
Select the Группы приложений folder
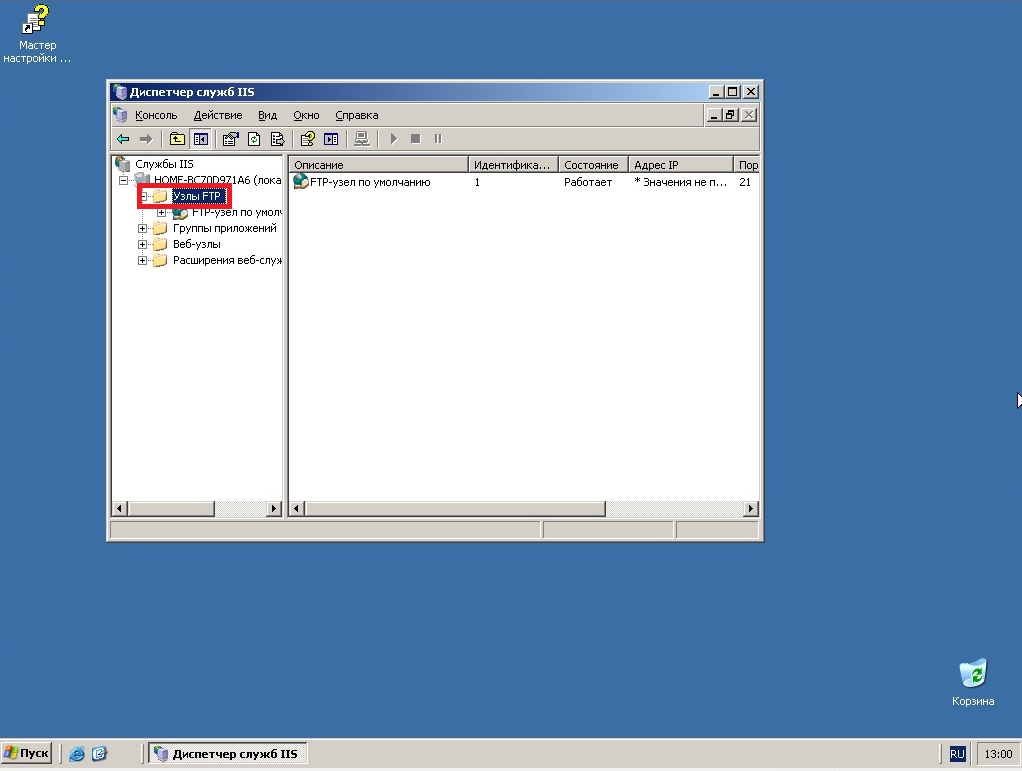(224, 228)
